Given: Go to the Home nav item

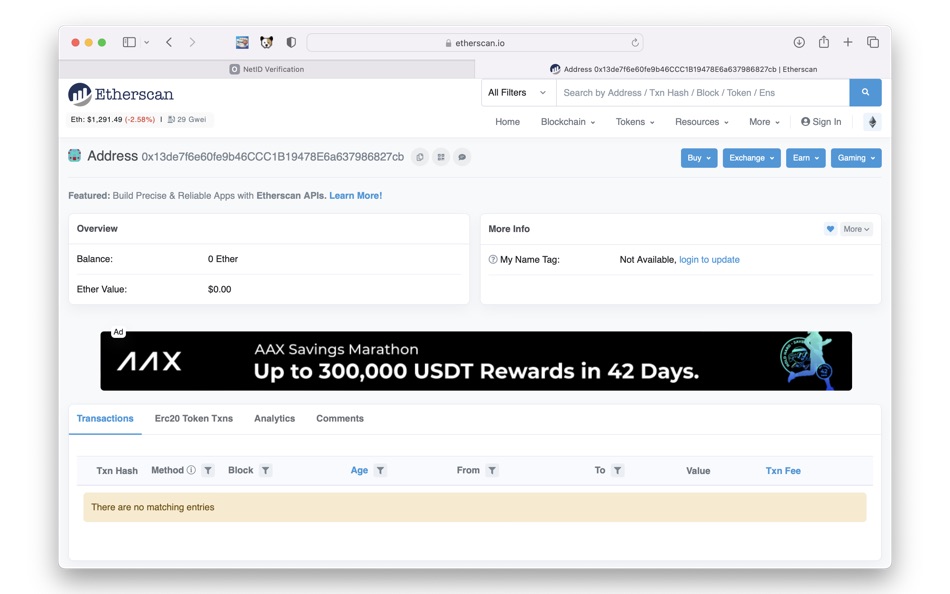Looking at the screenshot, I should (x=507, y=122).
